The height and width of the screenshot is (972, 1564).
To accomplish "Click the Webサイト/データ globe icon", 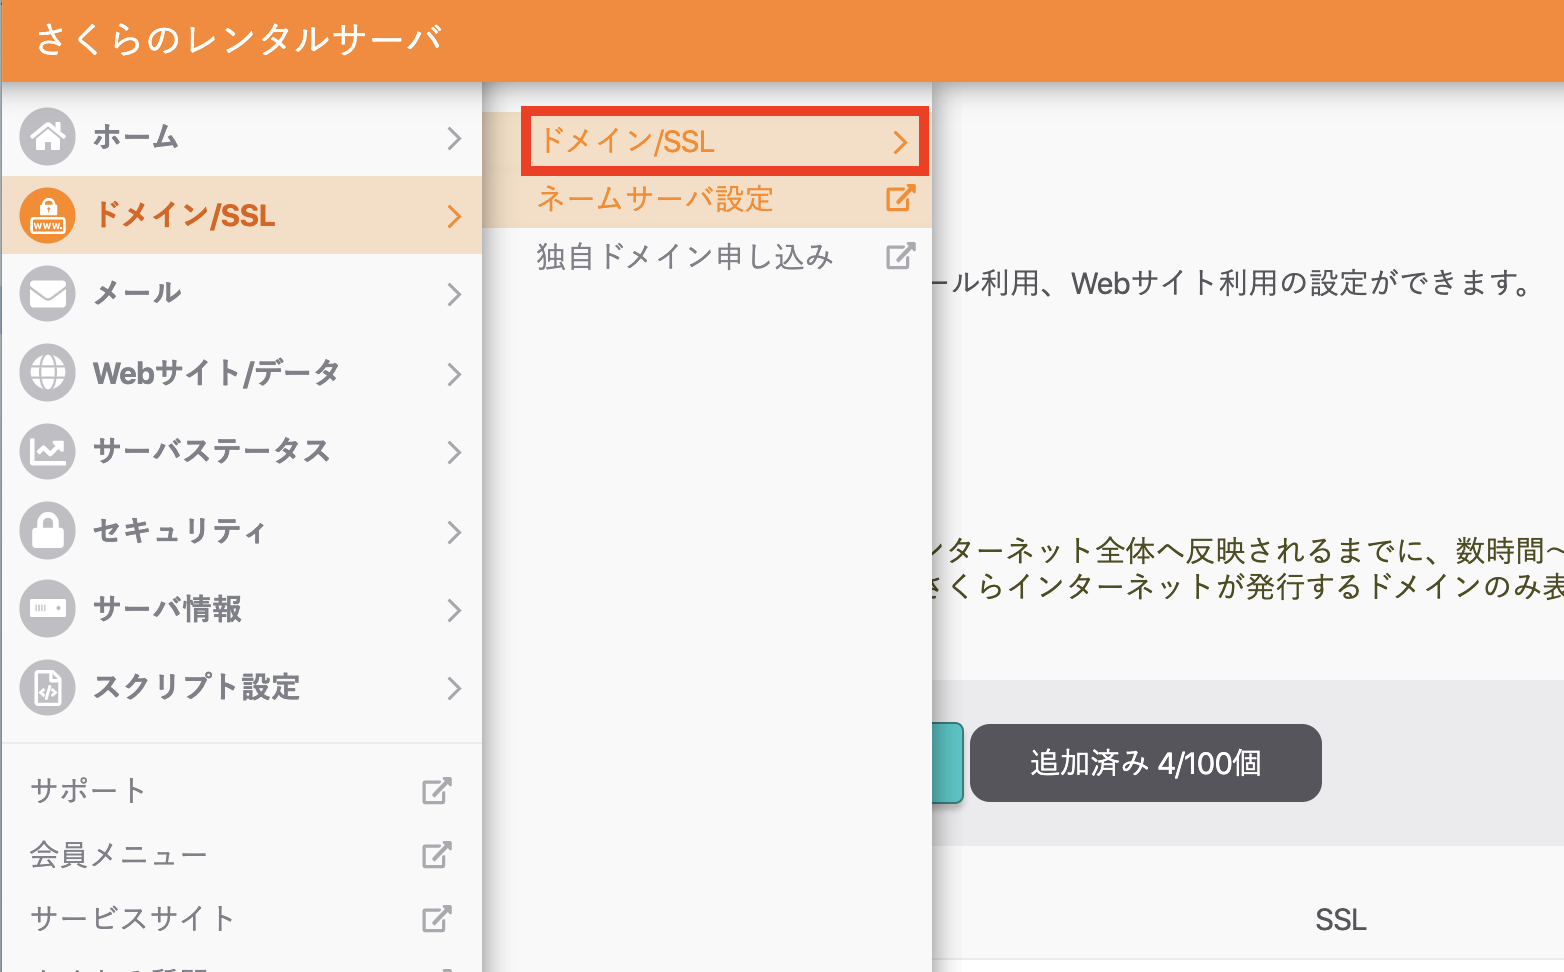I will 47,372.
